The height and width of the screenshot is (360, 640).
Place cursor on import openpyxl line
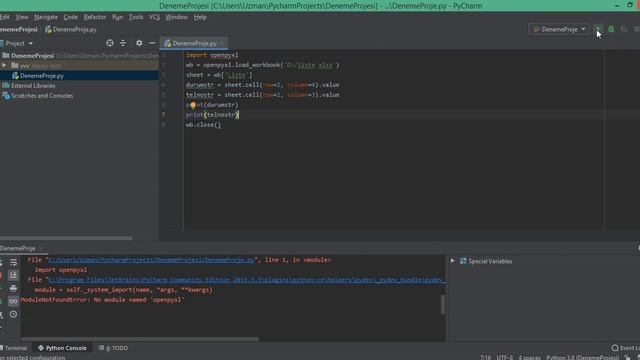click(x=212, y=55)
